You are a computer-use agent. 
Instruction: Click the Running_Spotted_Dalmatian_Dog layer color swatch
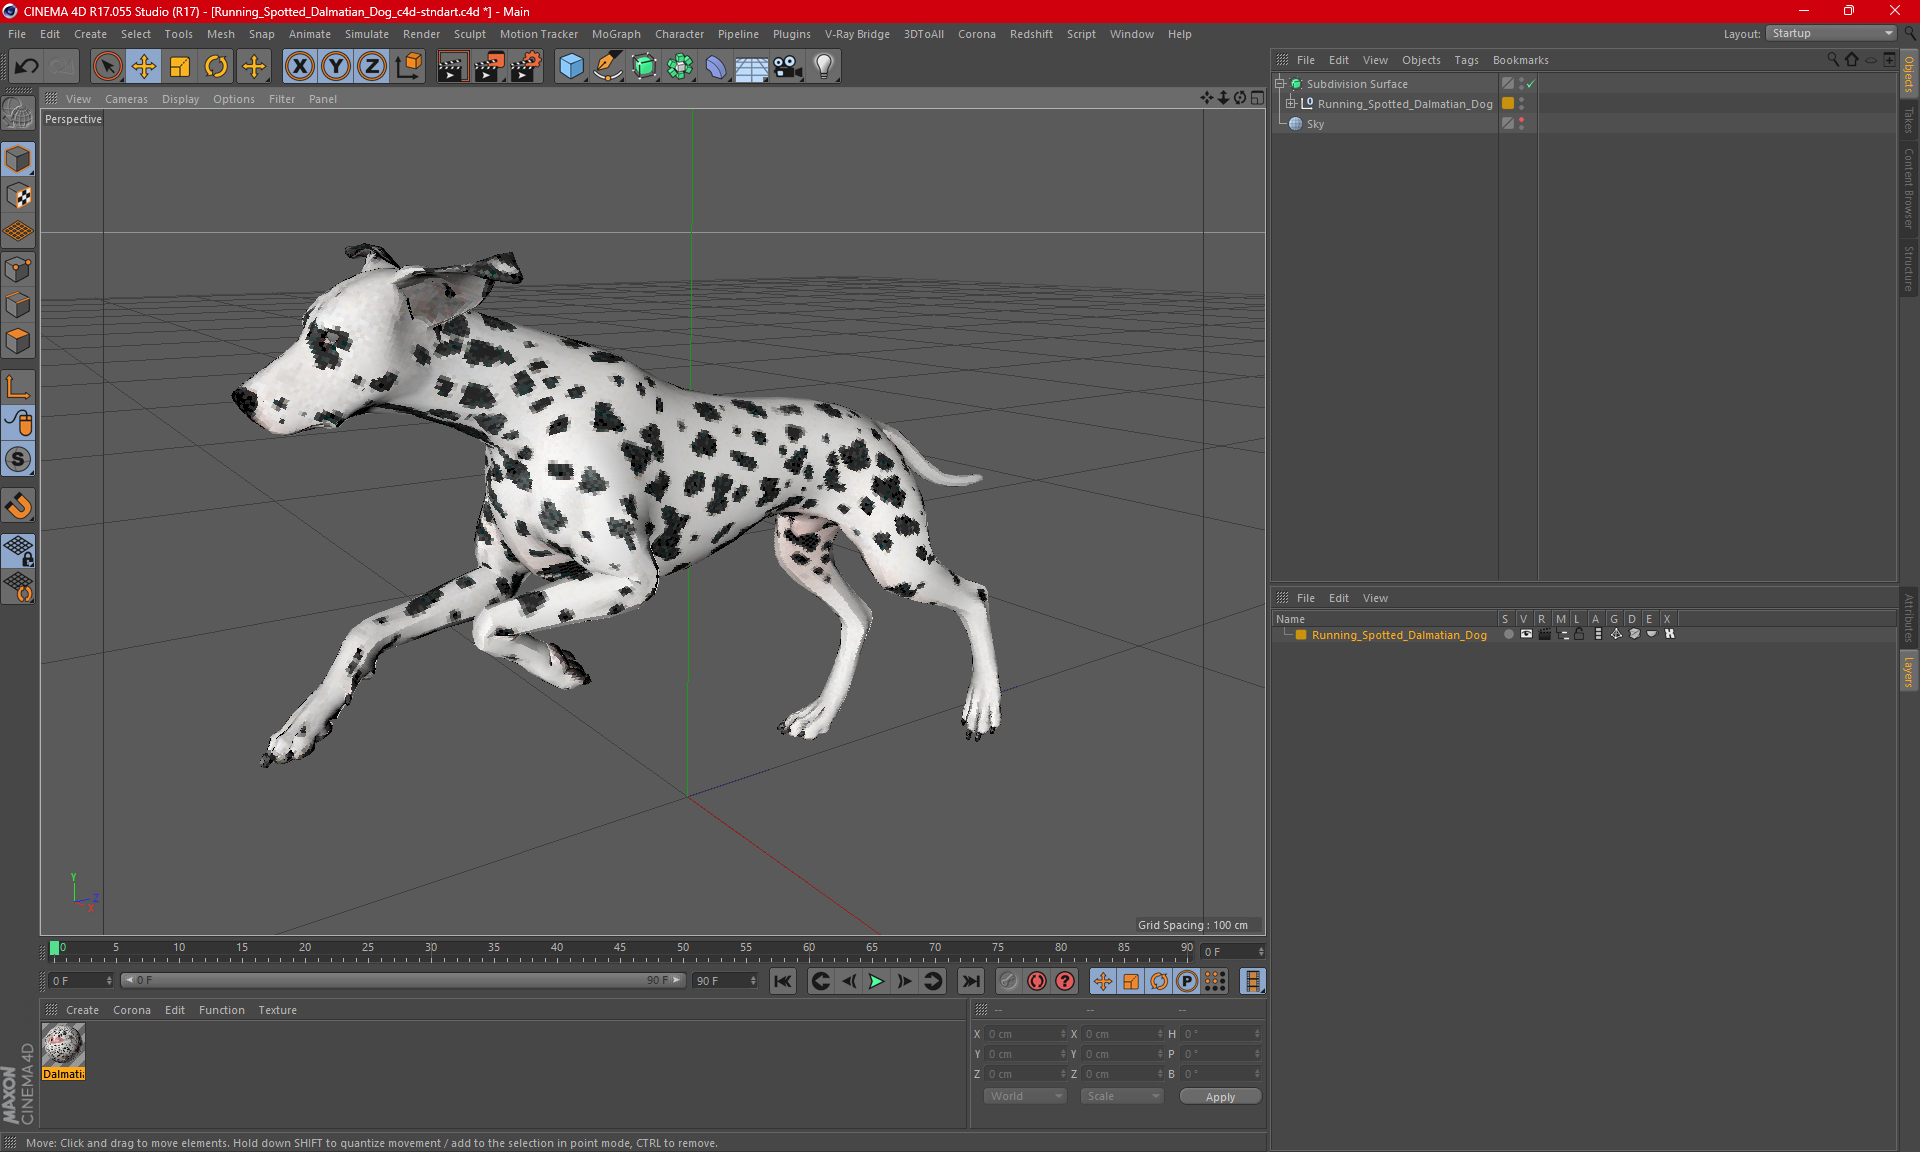(x=1301, y=635)
